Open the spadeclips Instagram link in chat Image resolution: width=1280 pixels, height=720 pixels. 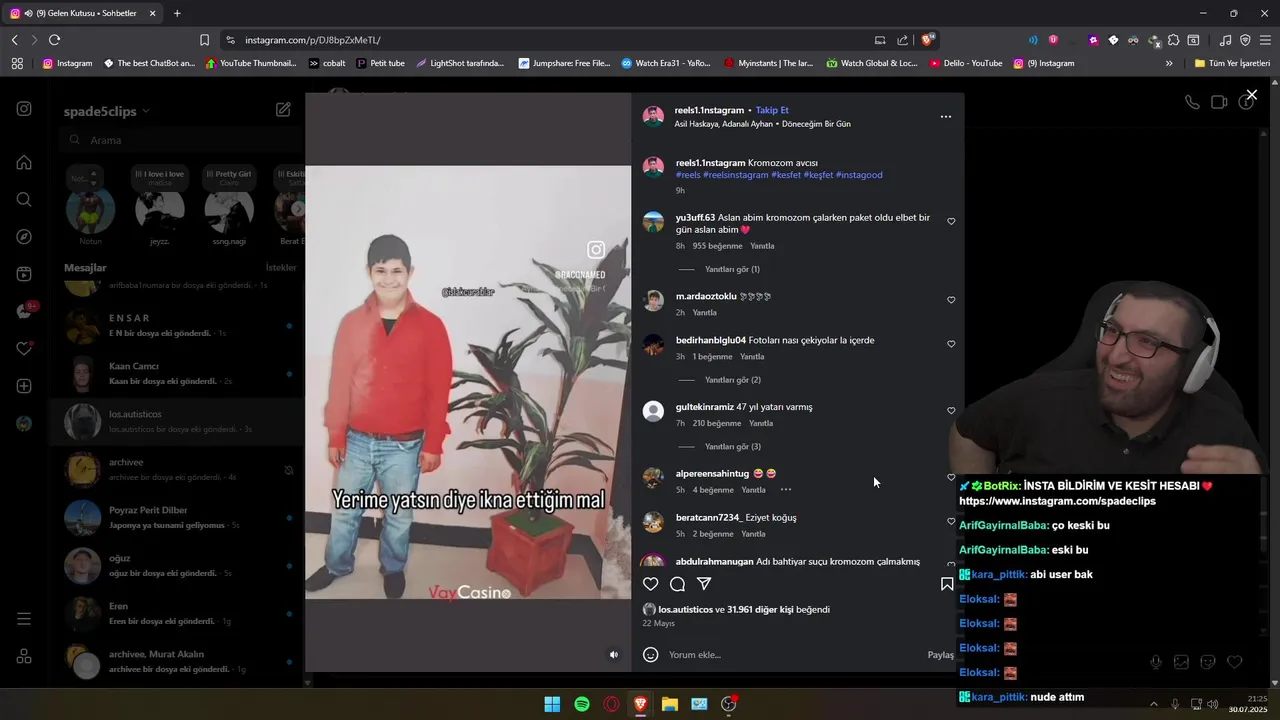point(1057,501)
